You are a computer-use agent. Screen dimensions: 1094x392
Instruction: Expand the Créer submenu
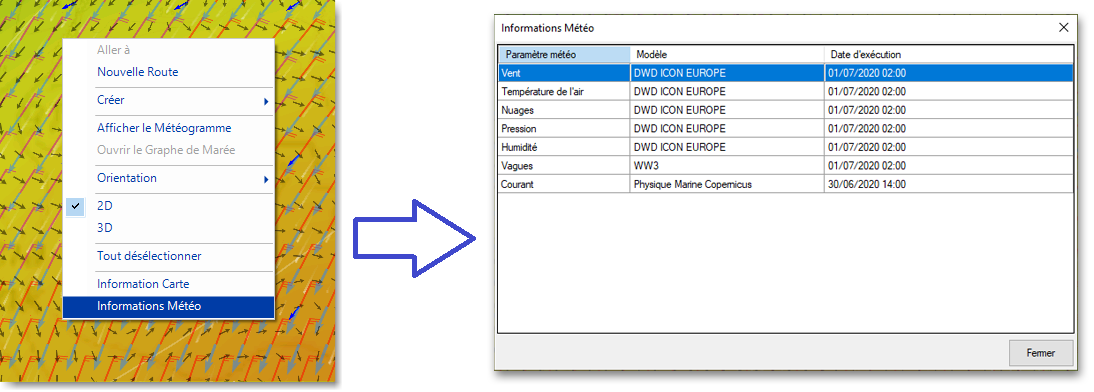coord(168,100)
